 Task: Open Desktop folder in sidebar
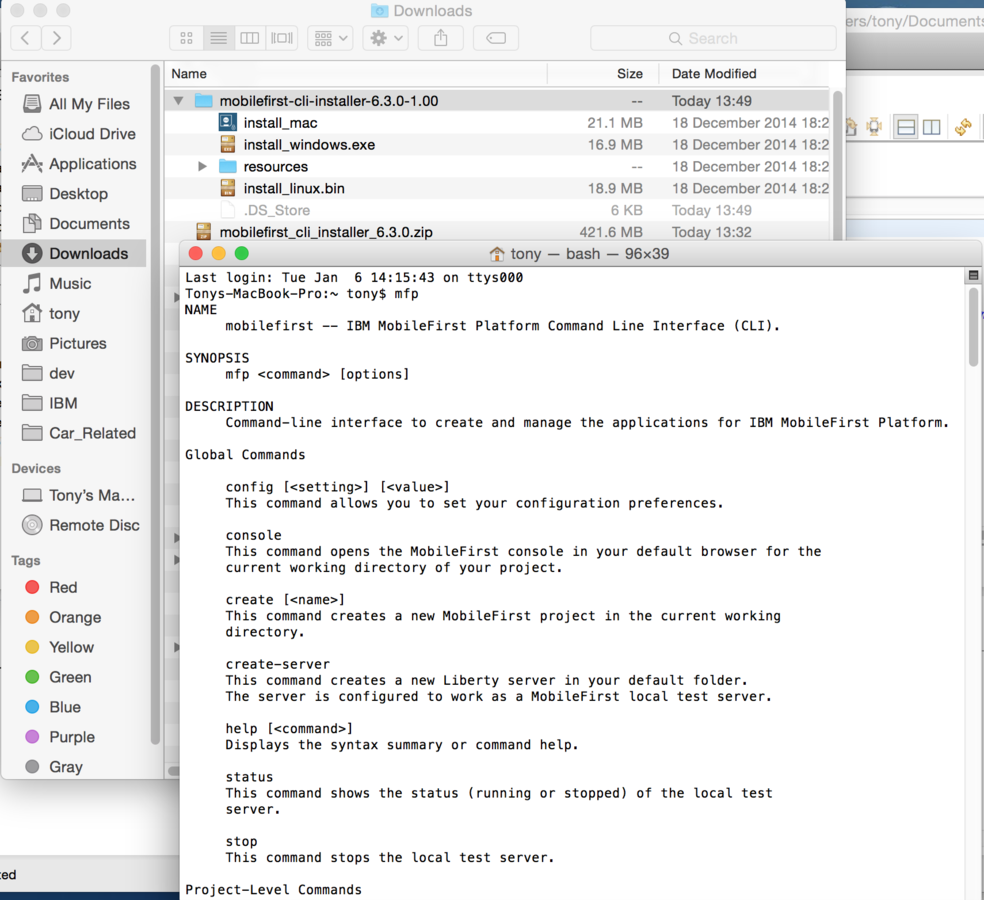pos(65,194)
